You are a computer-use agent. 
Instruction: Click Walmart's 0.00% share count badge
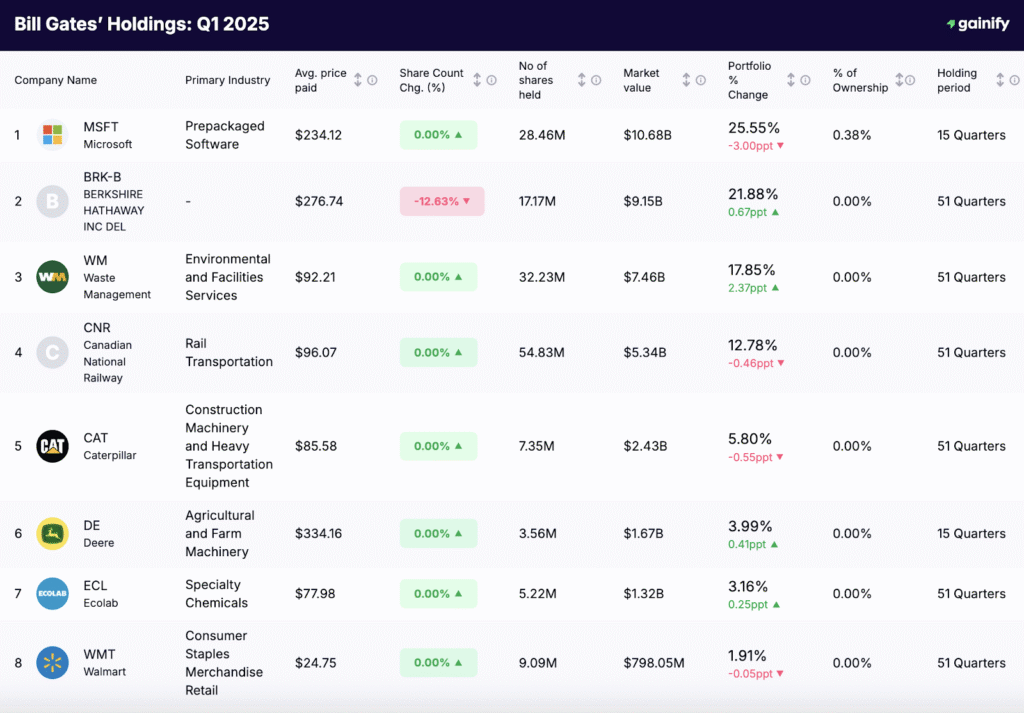point(438,663)
